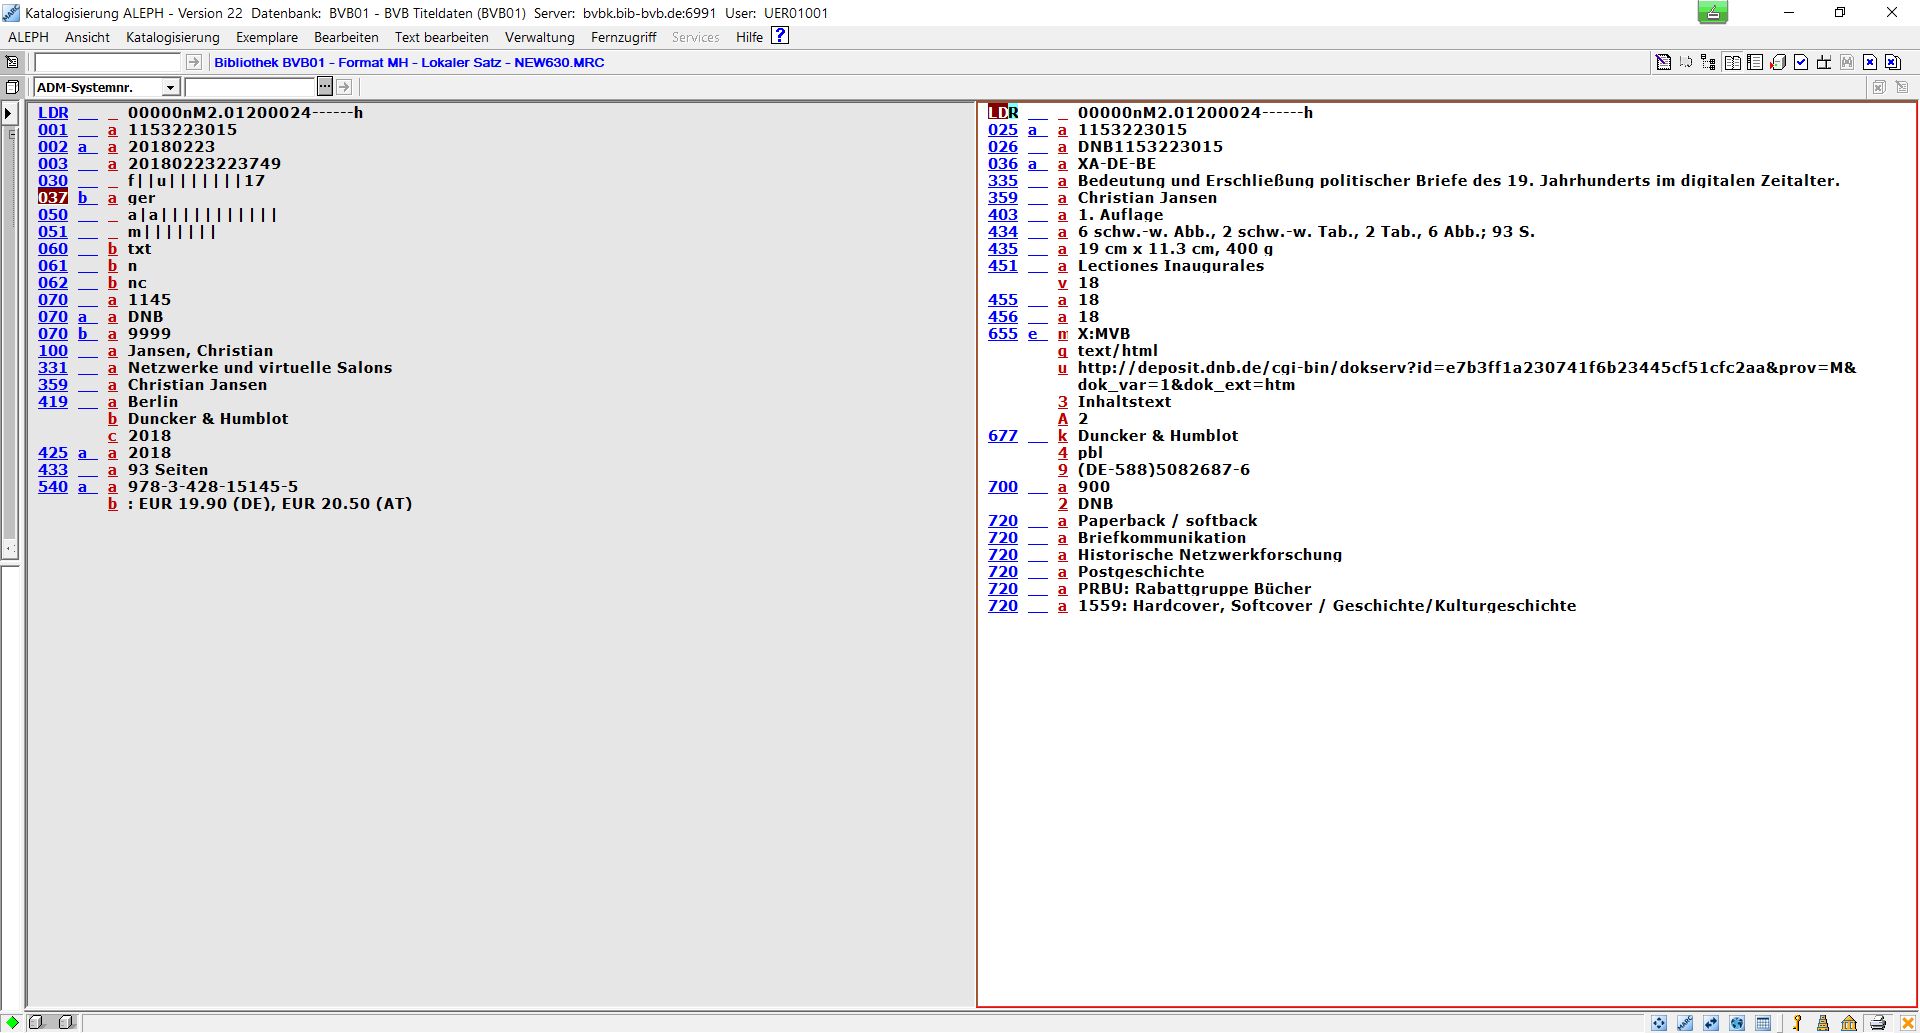Click the blue X close record icon
Image resolution: width=1920 pixels, height=1033 pixels.
tap(1870, 62)
